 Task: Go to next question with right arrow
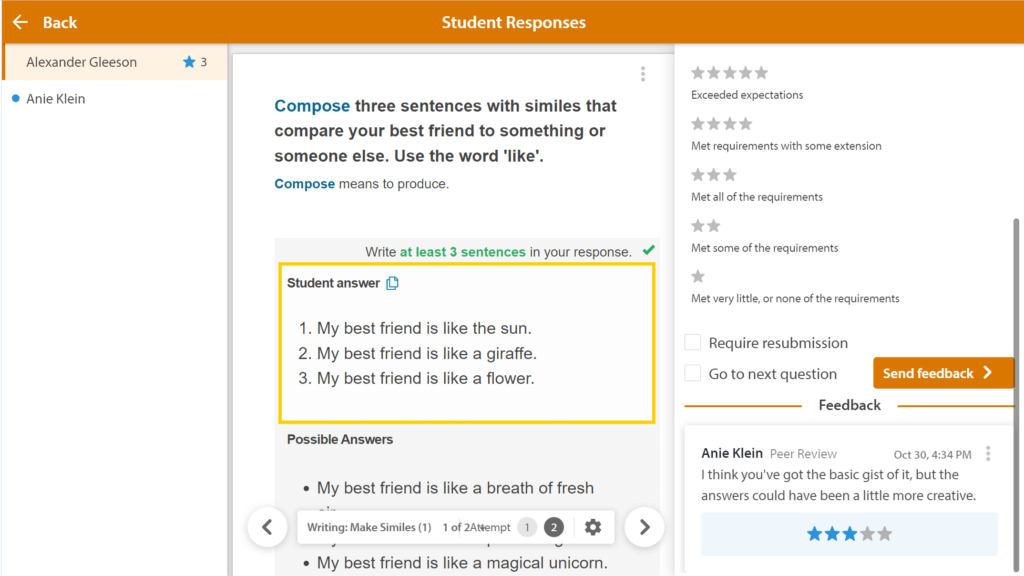644,527
